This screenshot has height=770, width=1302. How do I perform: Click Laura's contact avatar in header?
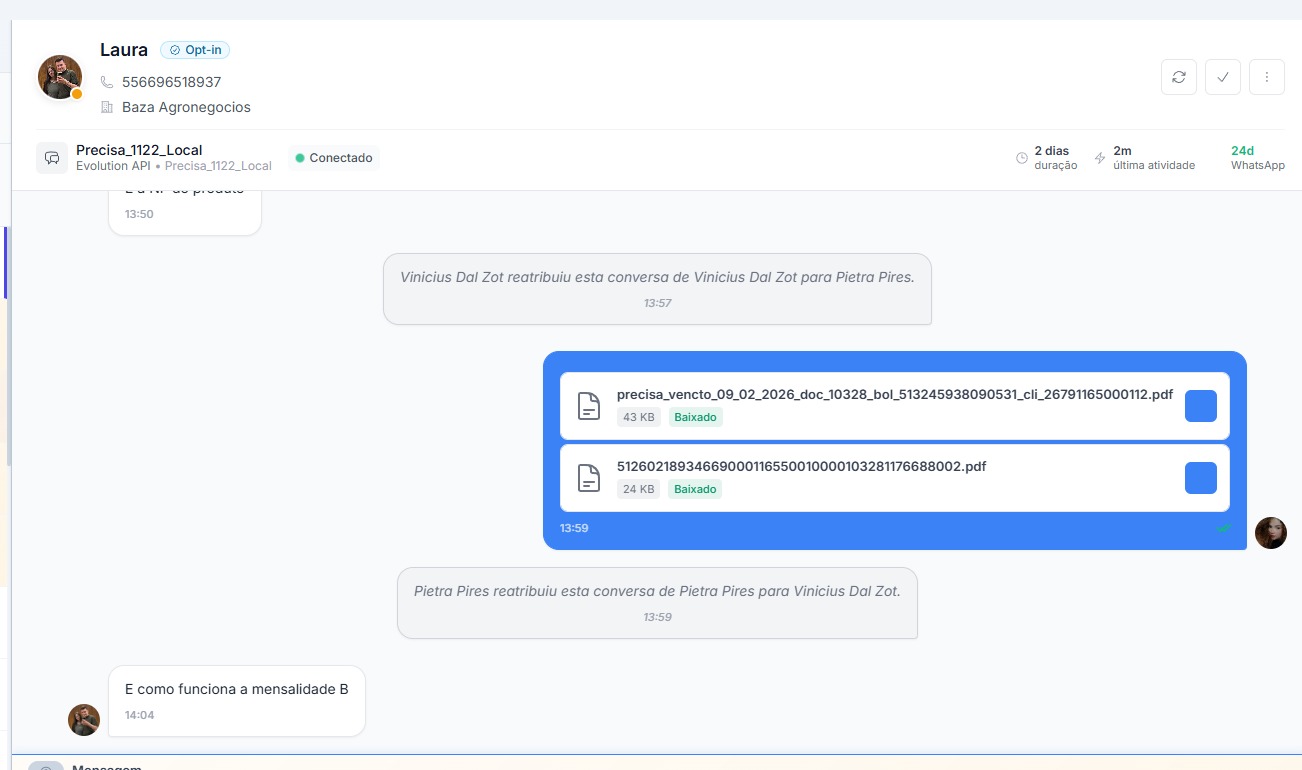[x=60, y=77]
